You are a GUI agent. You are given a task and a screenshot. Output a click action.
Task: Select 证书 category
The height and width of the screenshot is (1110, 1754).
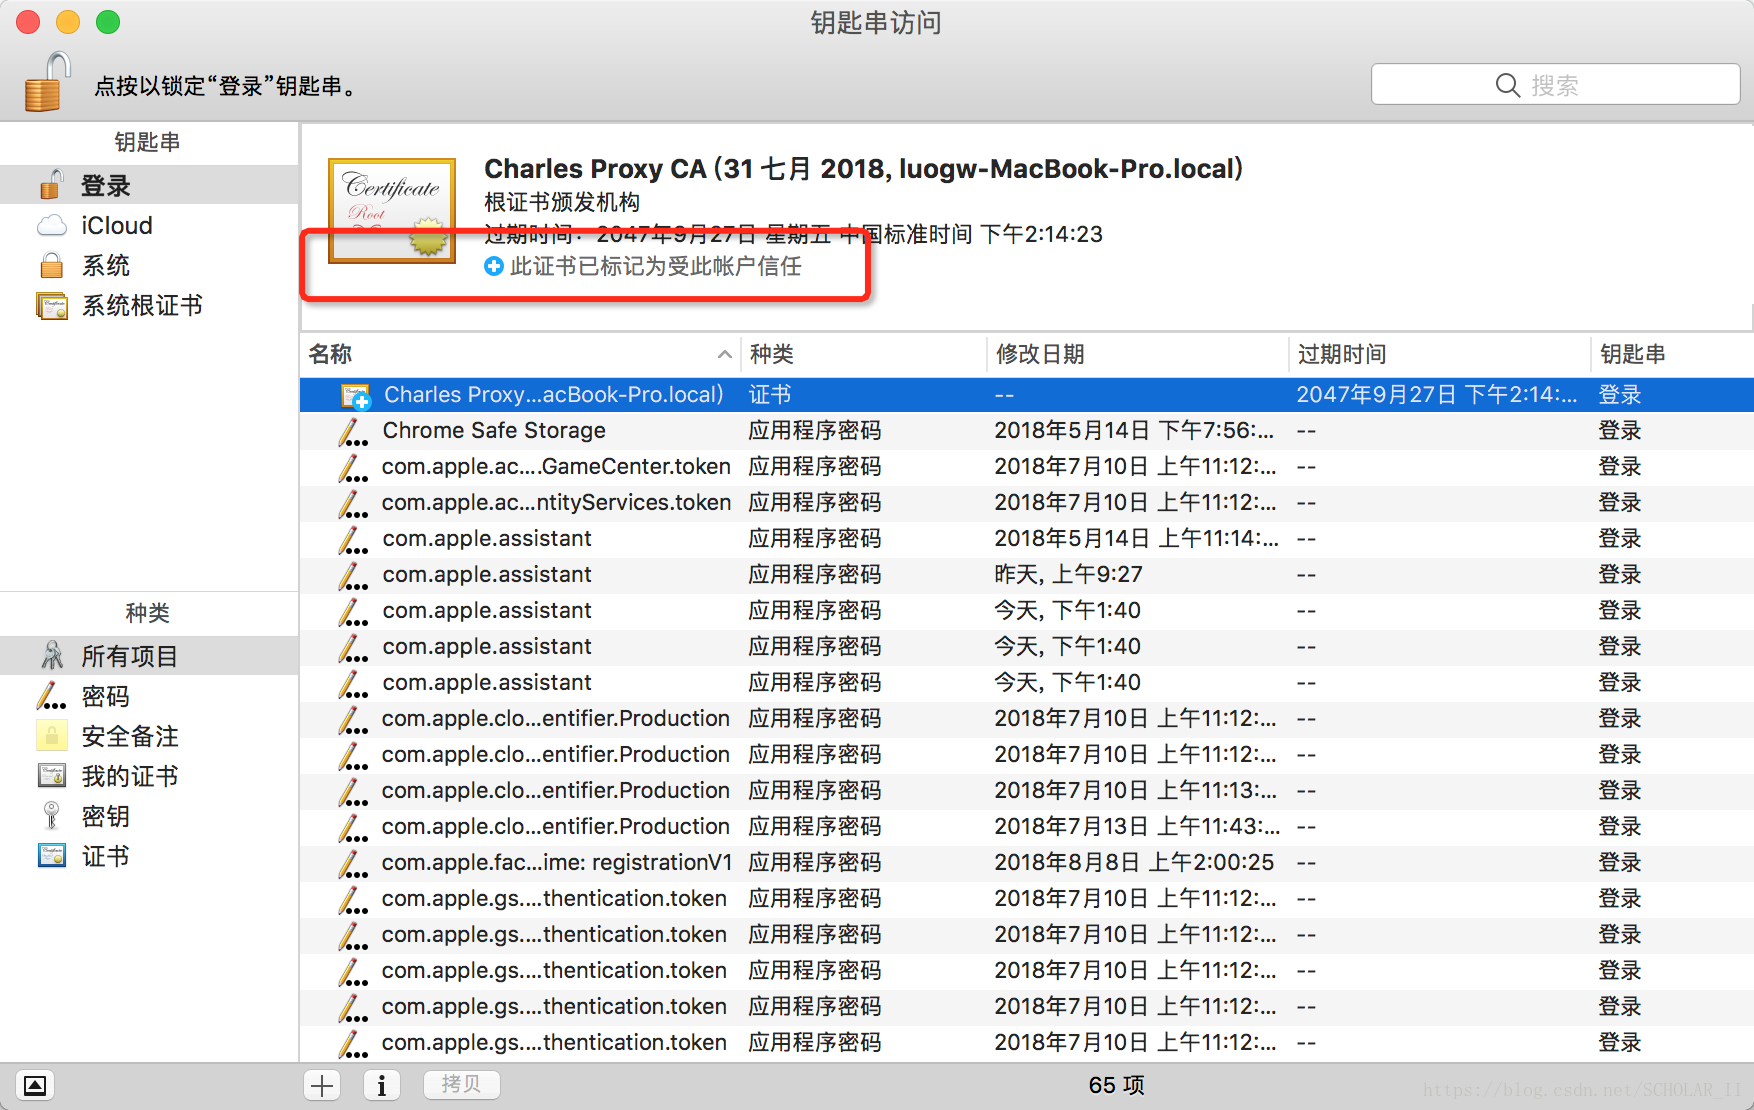pyautogui.click(x=149, y=856)
